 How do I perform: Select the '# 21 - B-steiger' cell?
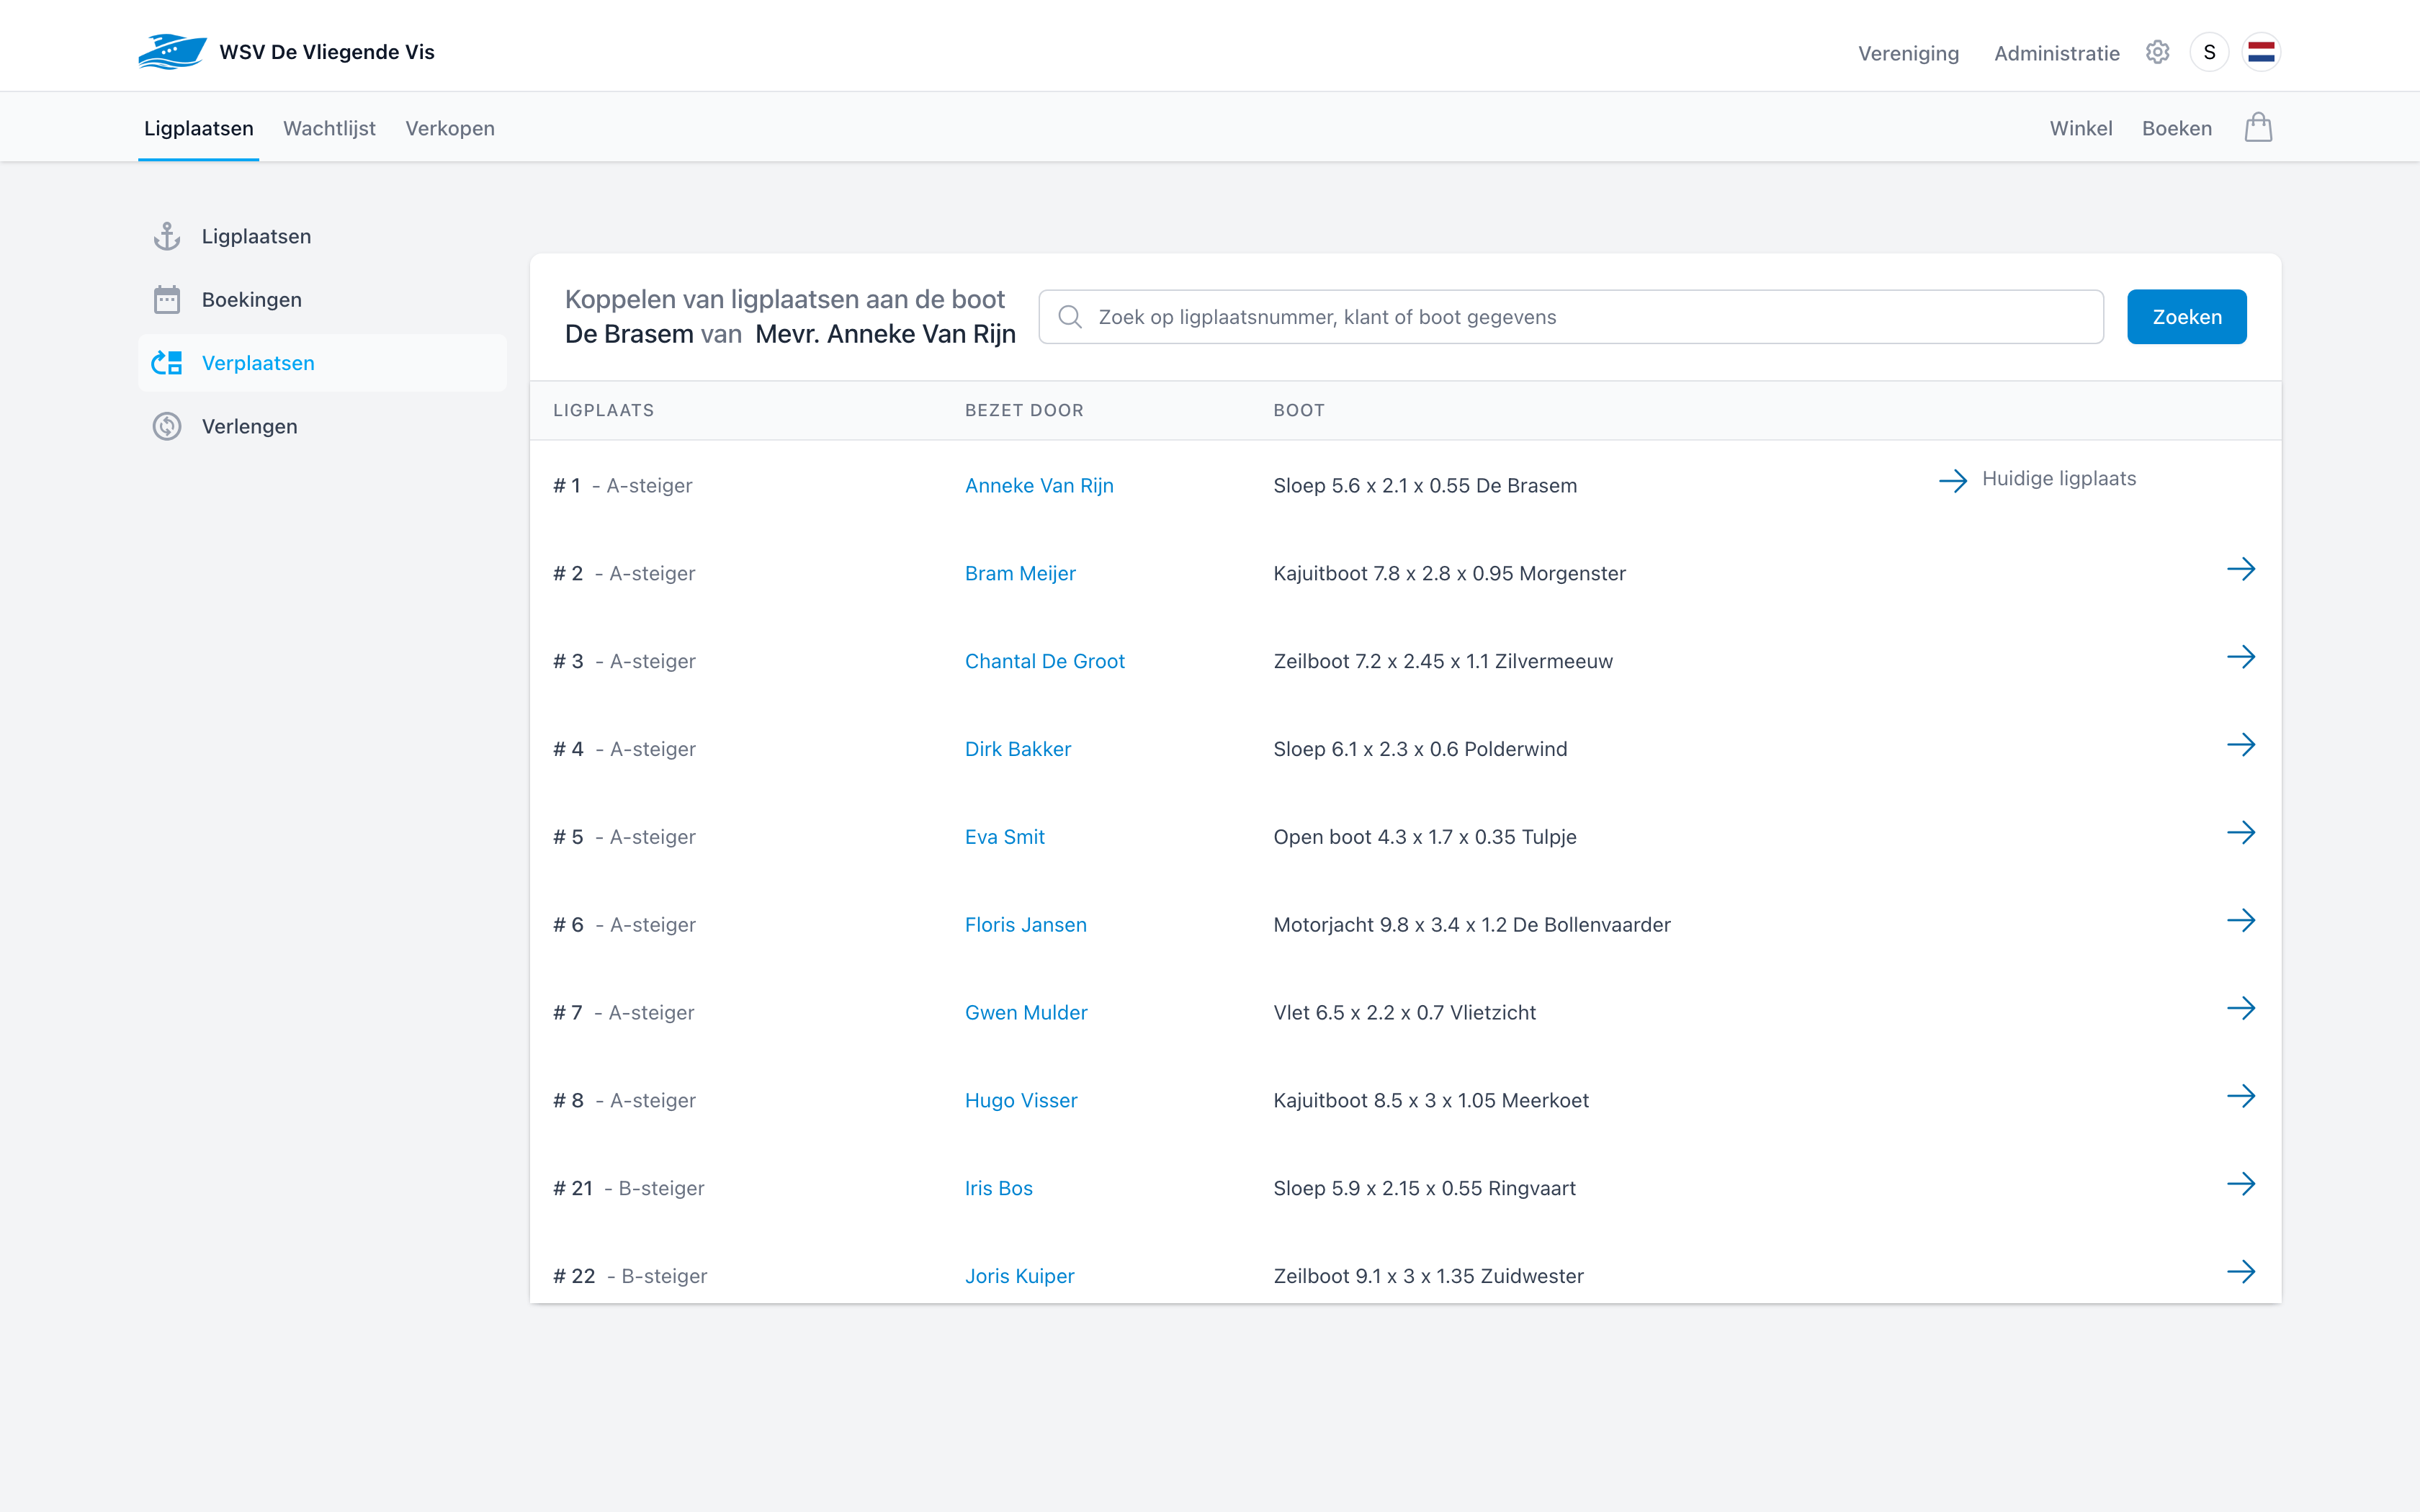tap(629, 1188)
